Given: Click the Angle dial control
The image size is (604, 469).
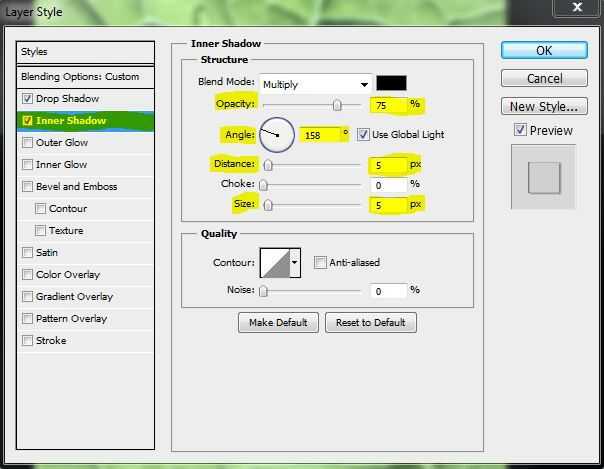Looking at the screenshot, I should pos(277,135).
